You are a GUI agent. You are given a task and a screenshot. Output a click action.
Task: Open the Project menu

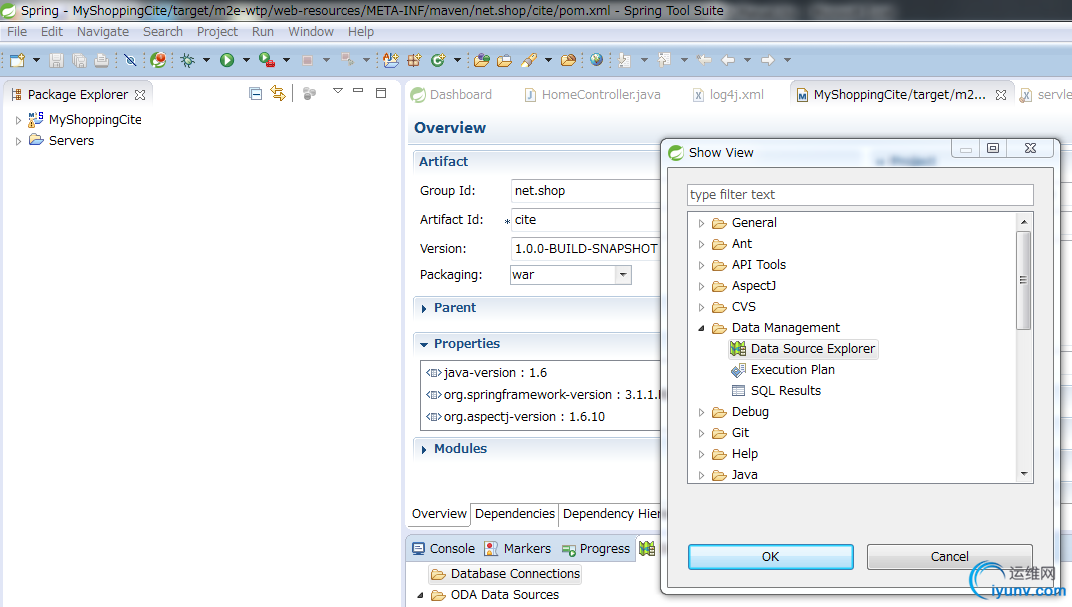coord(217,31)
